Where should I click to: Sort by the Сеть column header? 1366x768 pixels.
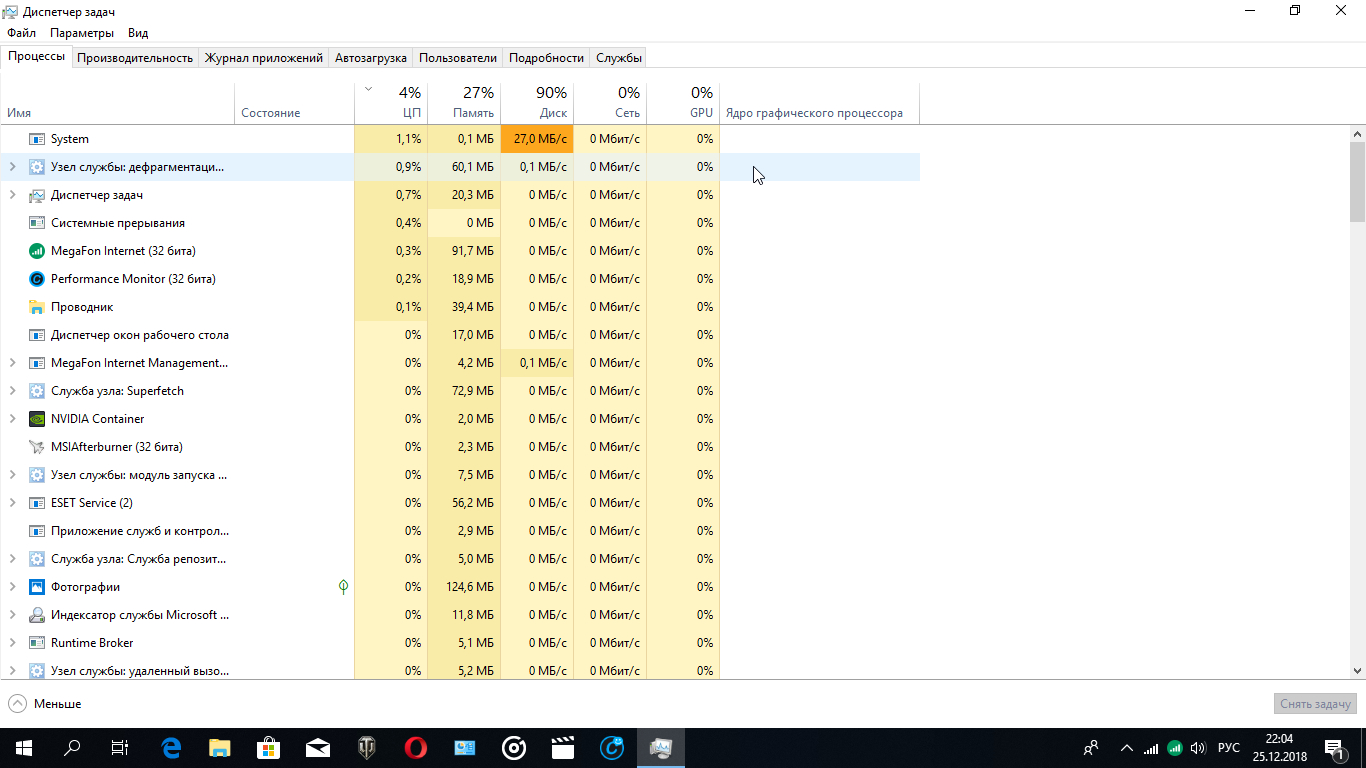[610, 103]
